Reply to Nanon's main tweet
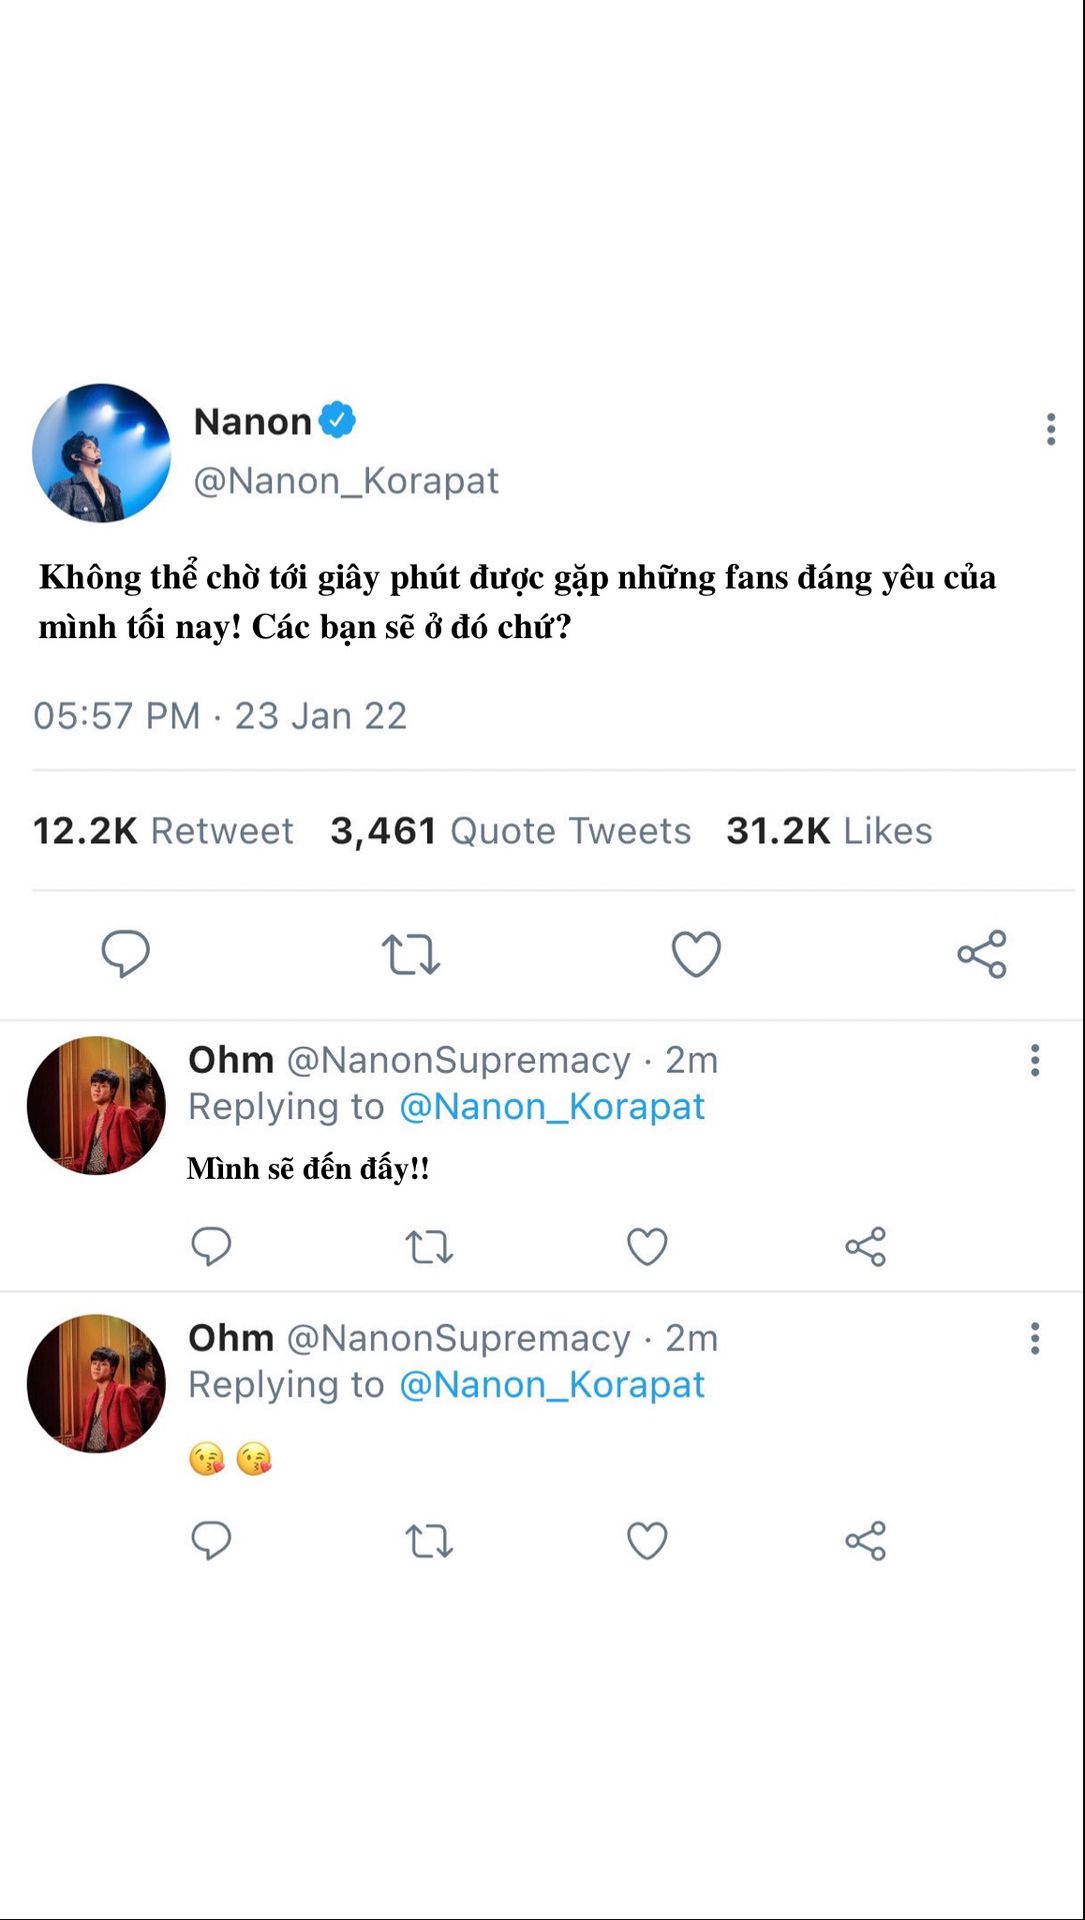Screen dimensions: 1085x1920 (x=126, y=953)
